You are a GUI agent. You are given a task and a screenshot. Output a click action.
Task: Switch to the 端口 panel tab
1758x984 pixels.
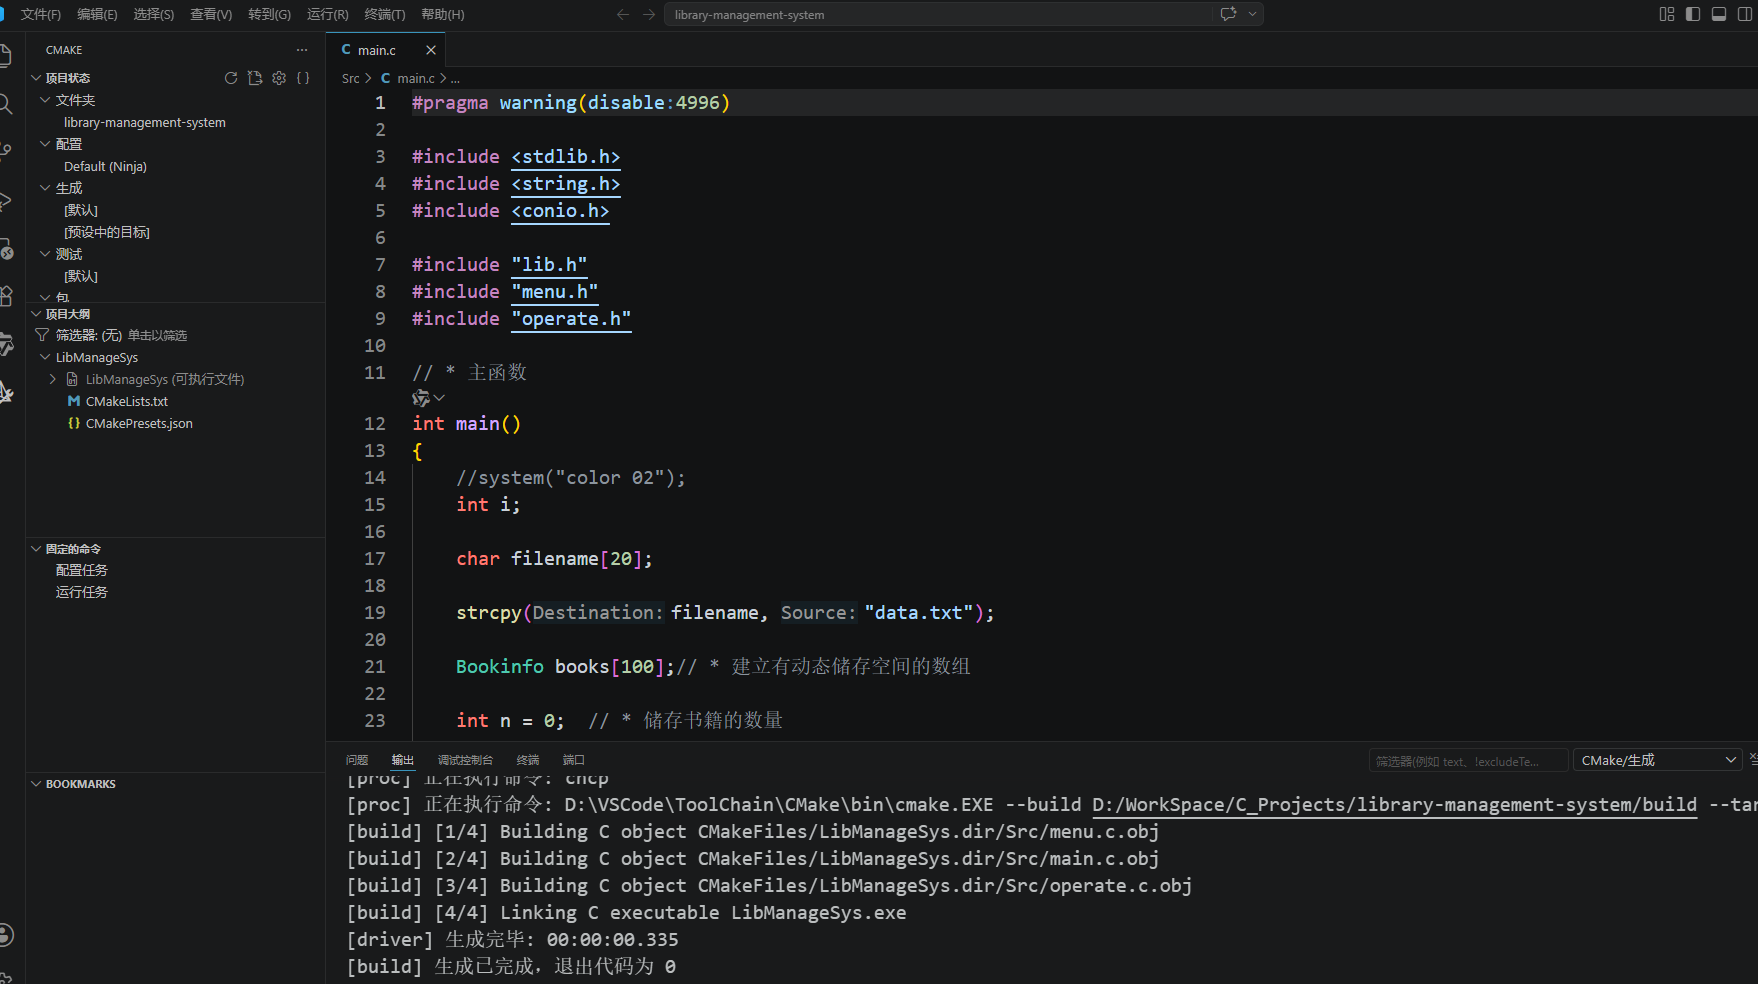[x=574, y=760]
